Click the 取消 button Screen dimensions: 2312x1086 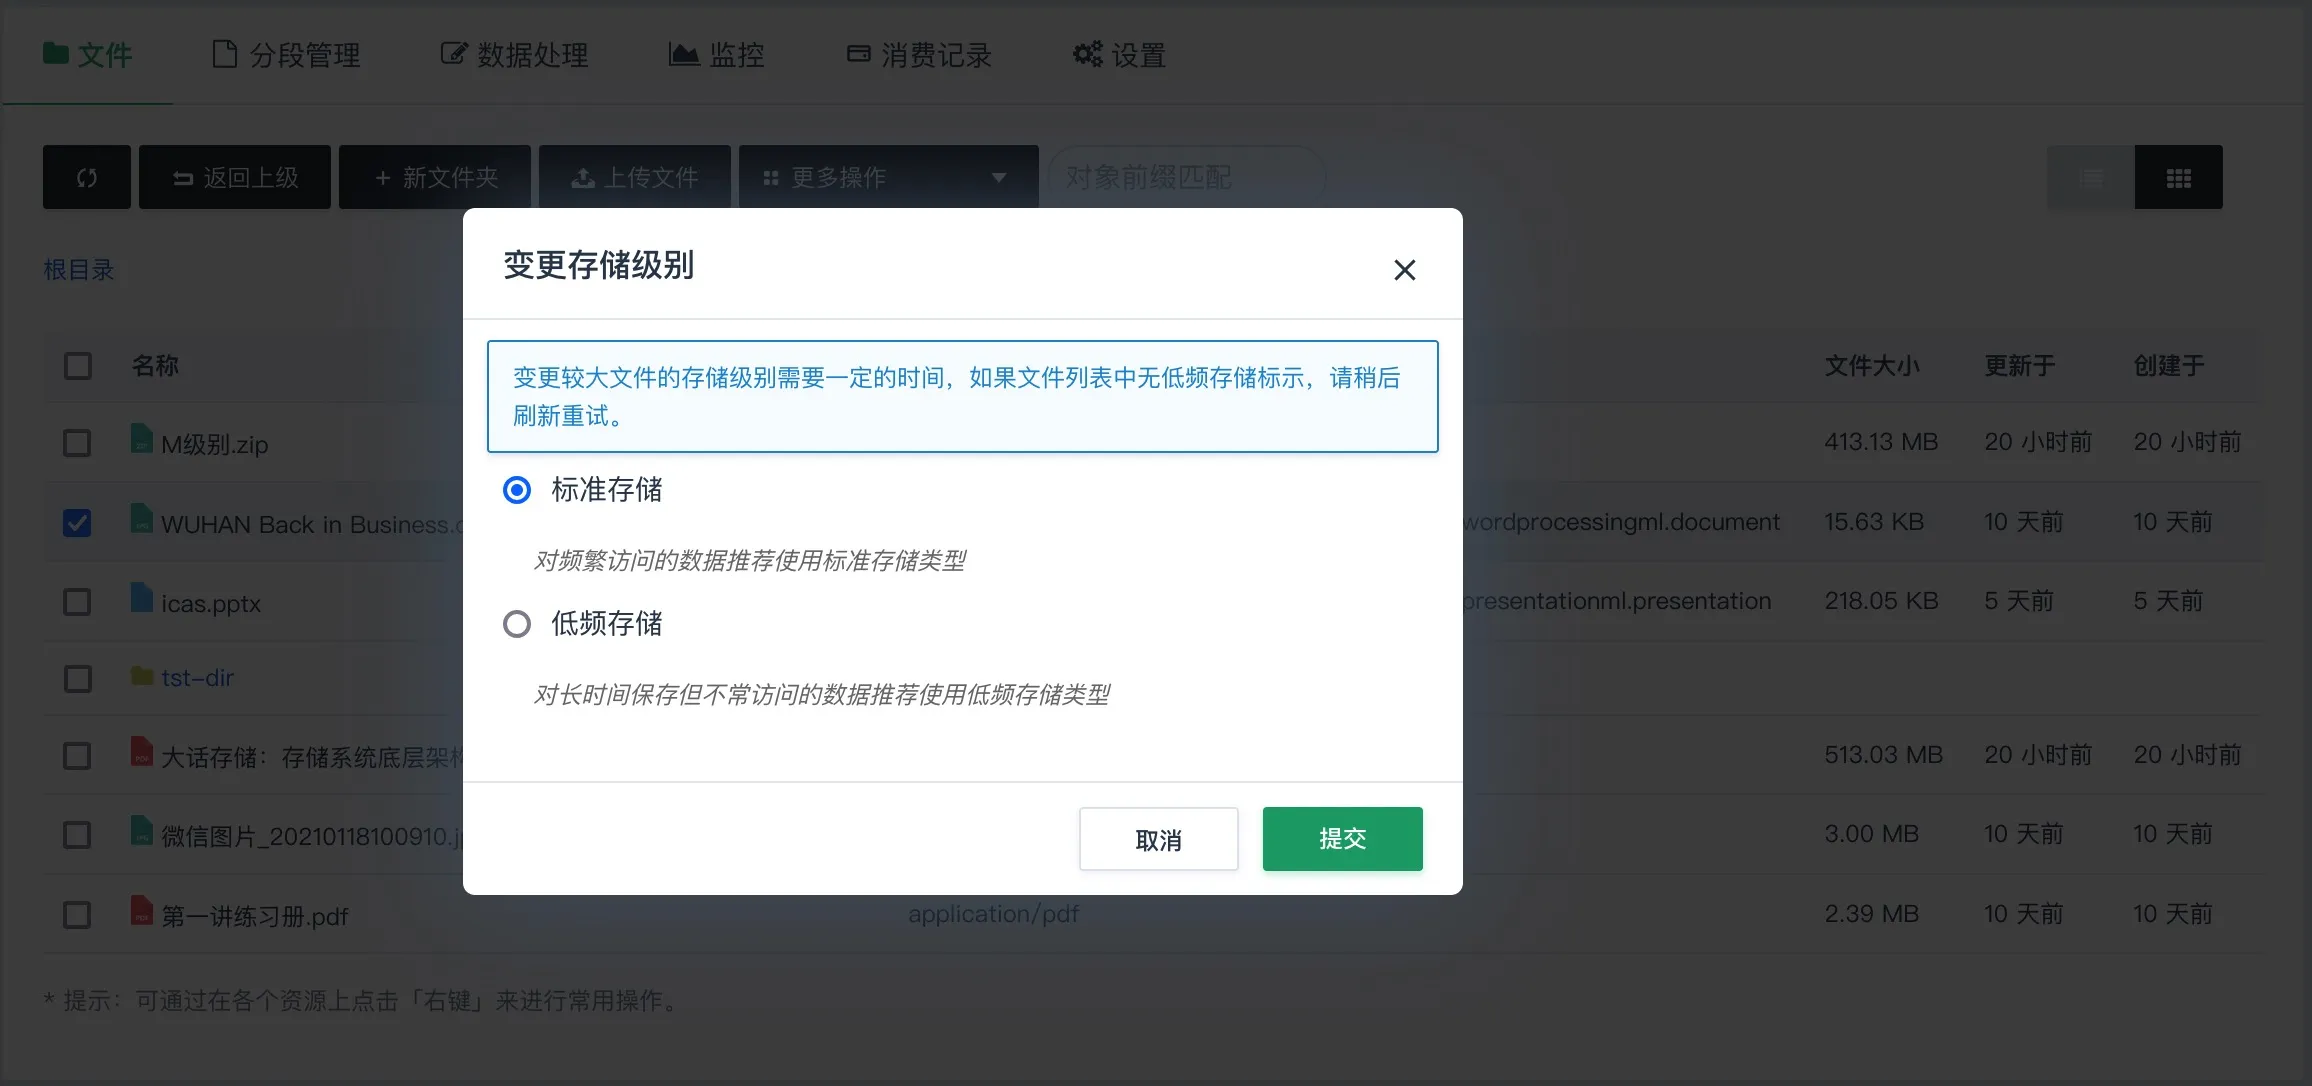click(1158, 839)
